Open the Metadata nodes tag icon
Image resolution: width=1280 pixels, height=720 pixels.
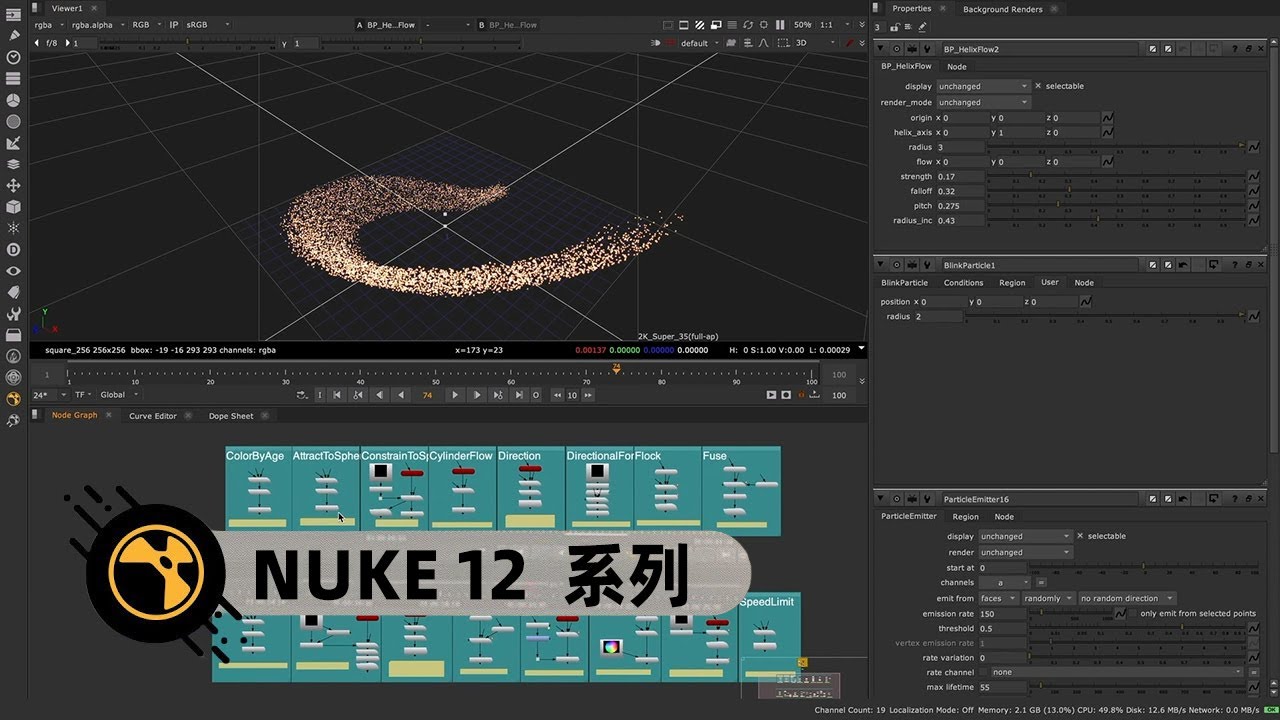[x=14, y=292]
